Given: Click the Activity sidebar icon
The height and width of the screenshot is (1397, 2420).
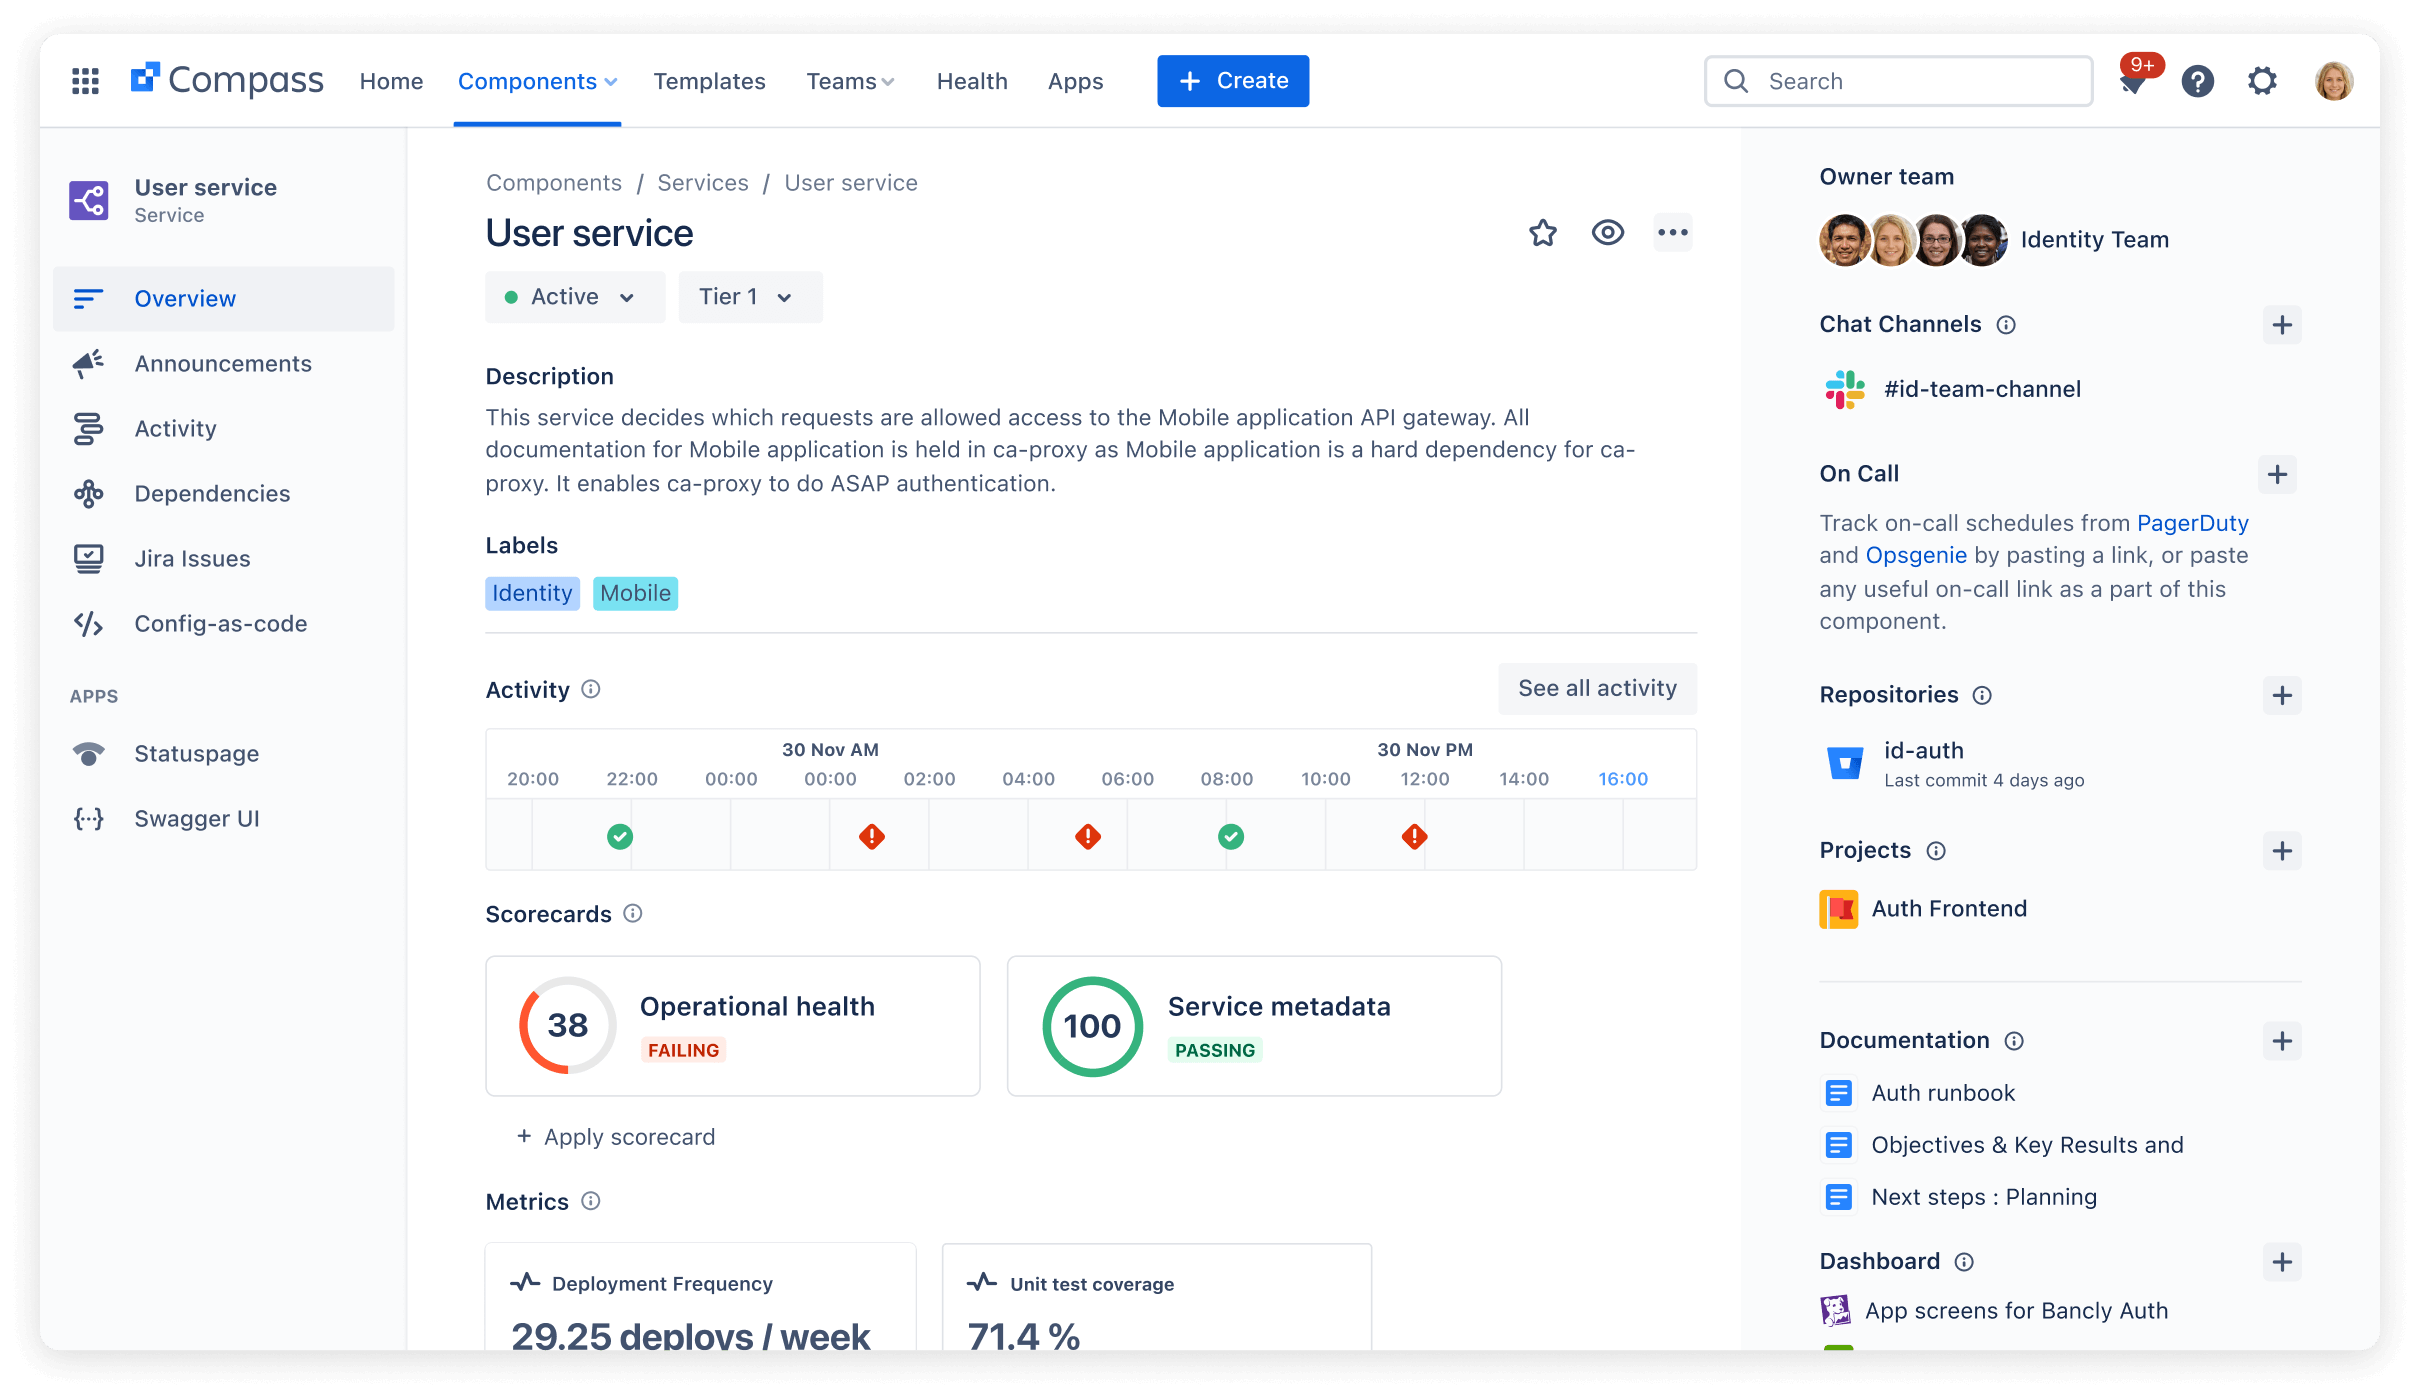Looking at the screenshot, I should [x=88, y=427].
